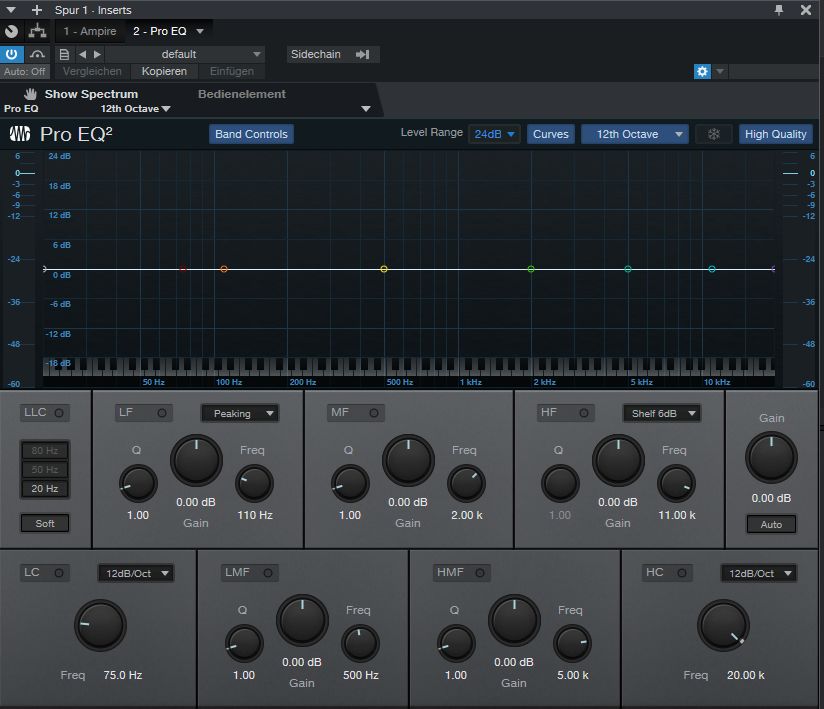This screenshot has height=709, width=824.
Task: Click the red LC band node on curve
Action: click(183, 269)
